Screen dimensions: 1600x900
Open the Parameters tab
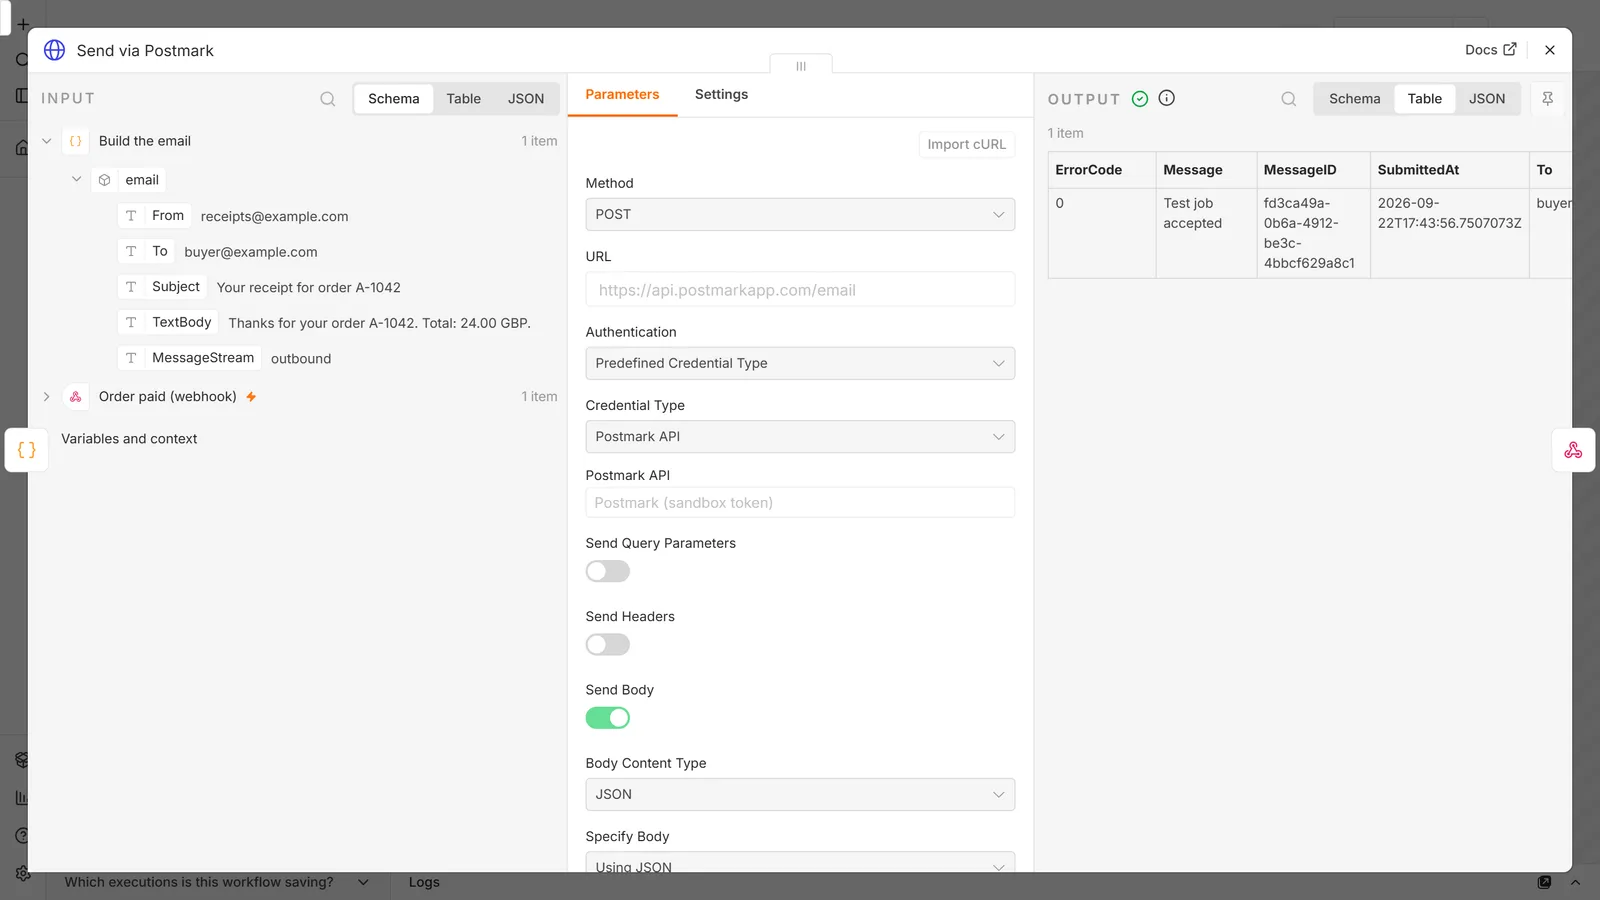(x=622, y=95)
